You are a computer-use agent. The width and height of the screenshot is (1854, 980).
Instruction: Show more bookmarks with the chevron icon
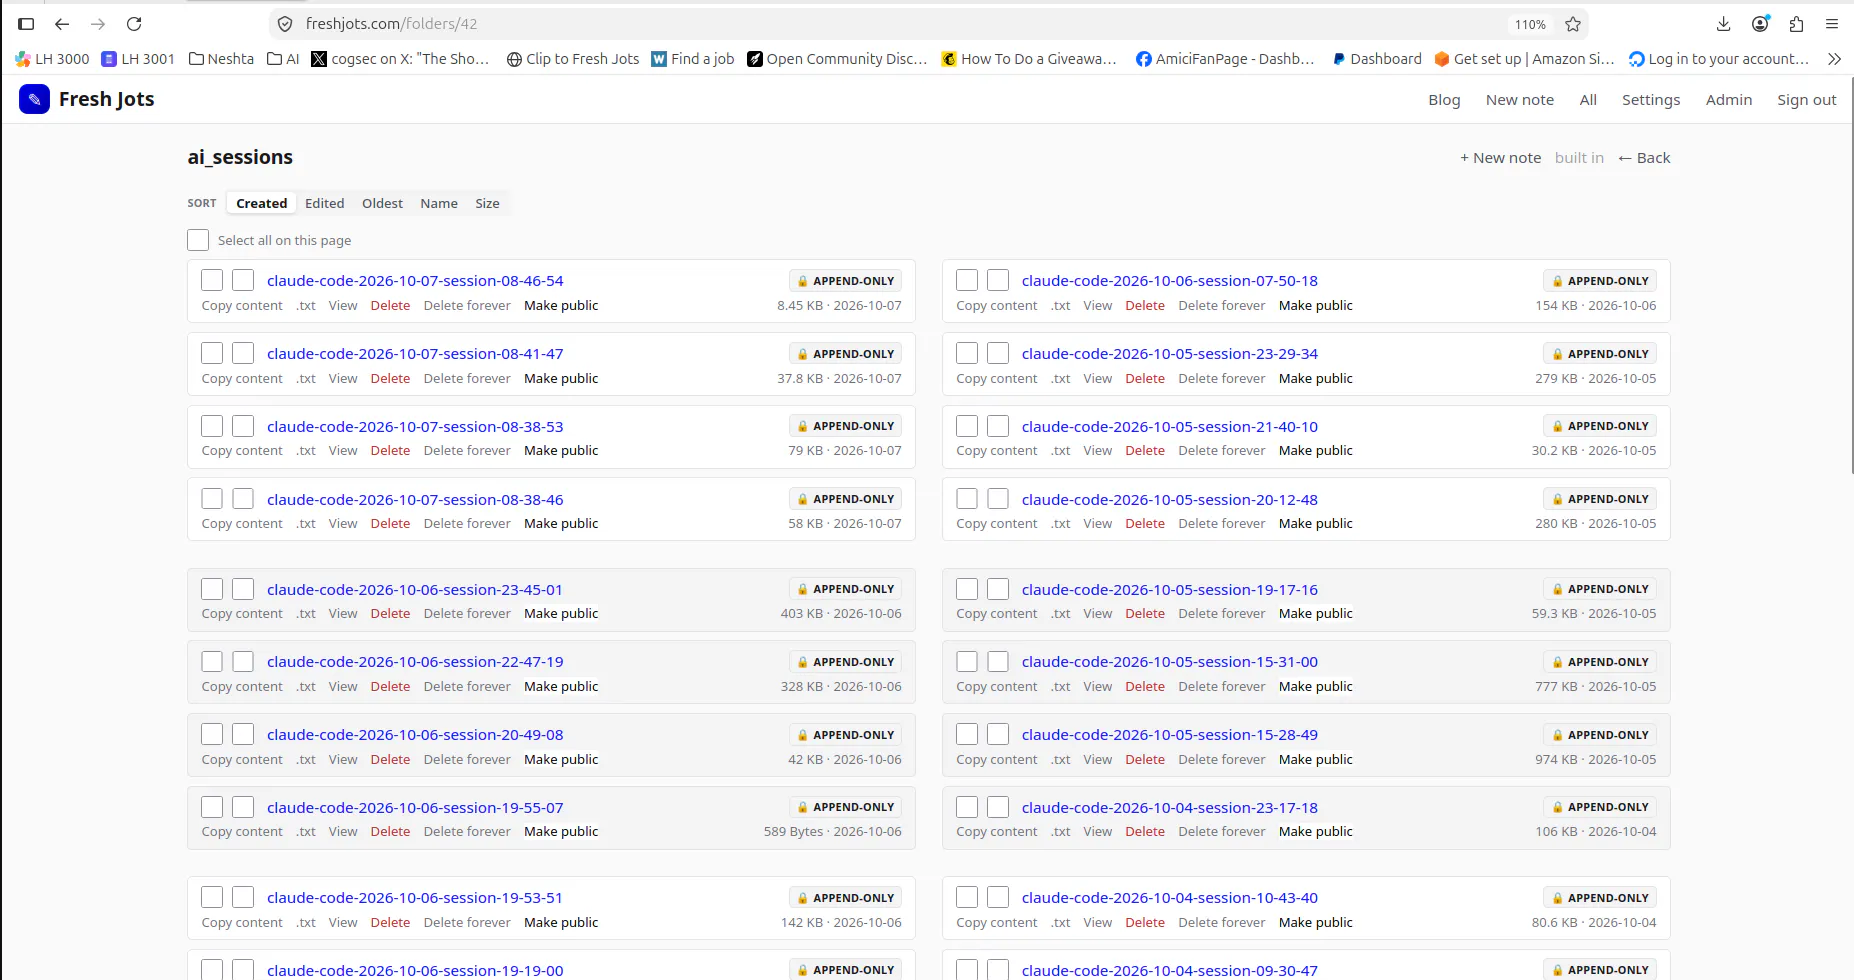coord(1834,59)
